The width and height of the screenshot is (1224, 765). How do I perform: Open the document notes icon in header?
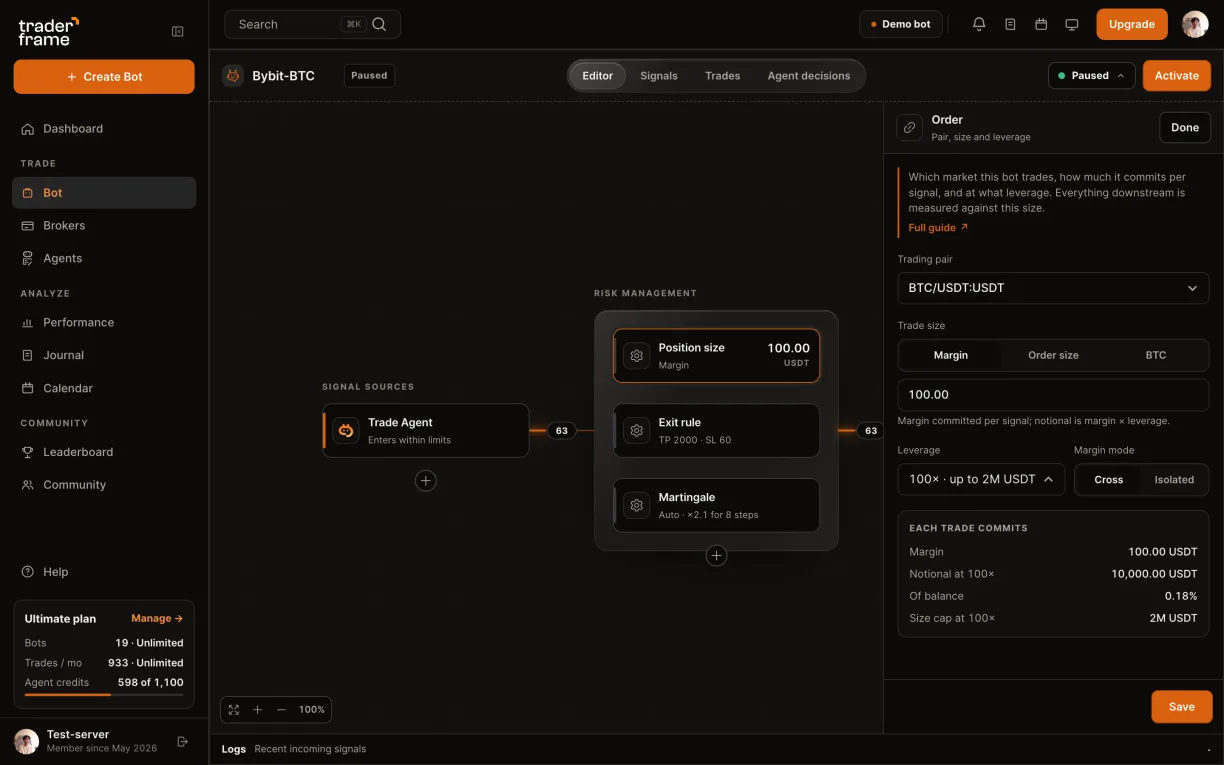(x=1010, y=24)
